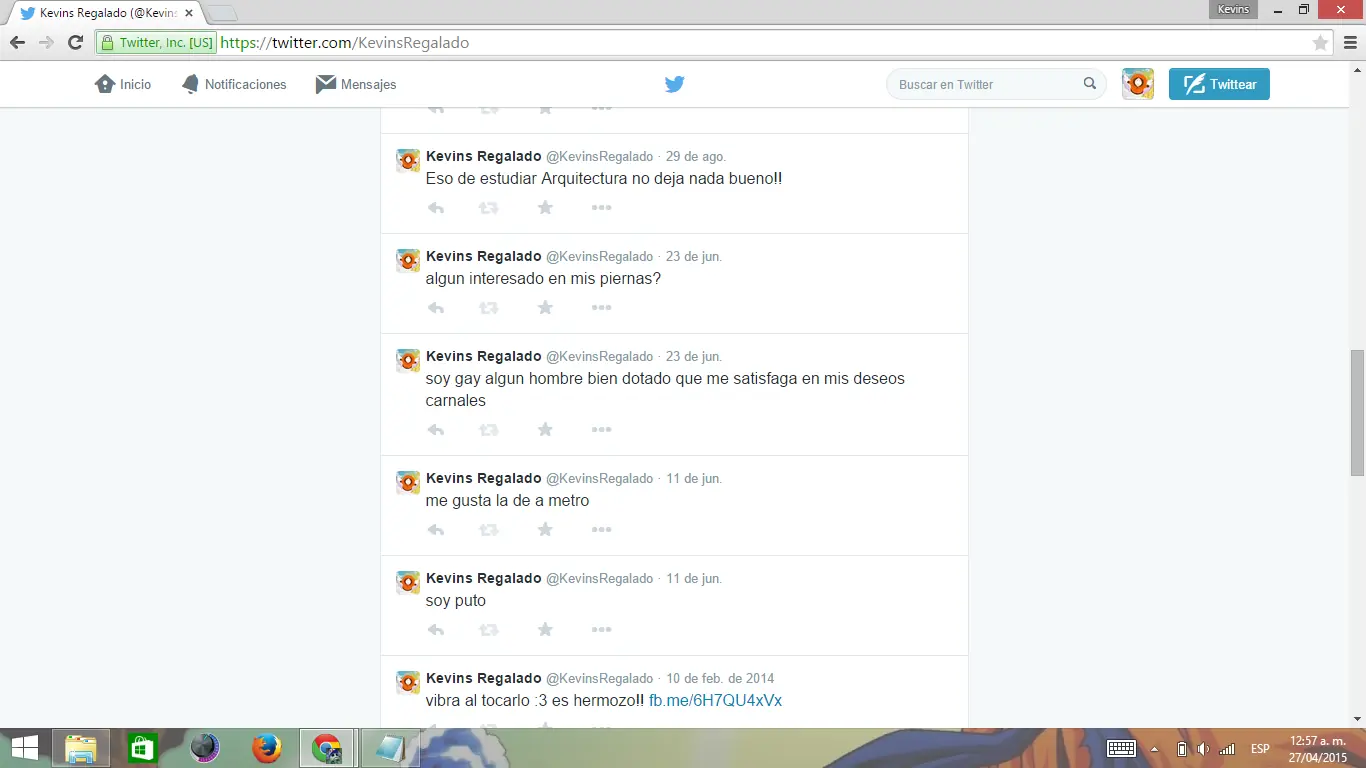Open timestamp of 'me gusta la de a metro' tweet
Viewport: 1366px width, 768px height.
coord(694,478)
